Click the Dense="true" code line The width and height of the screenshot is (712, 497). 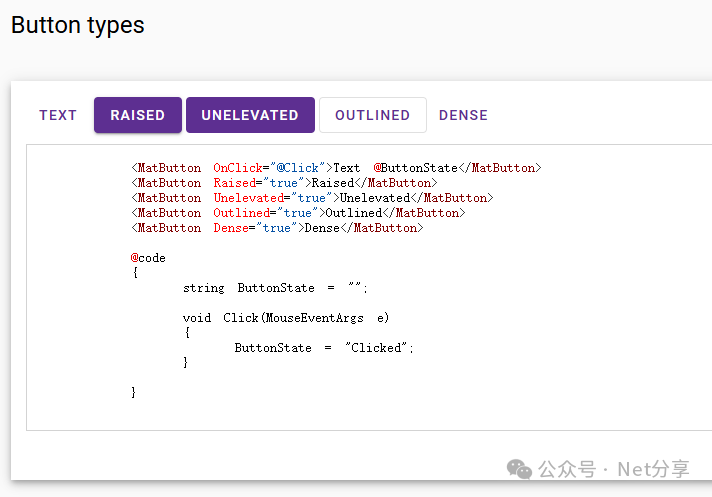(277, 228)
